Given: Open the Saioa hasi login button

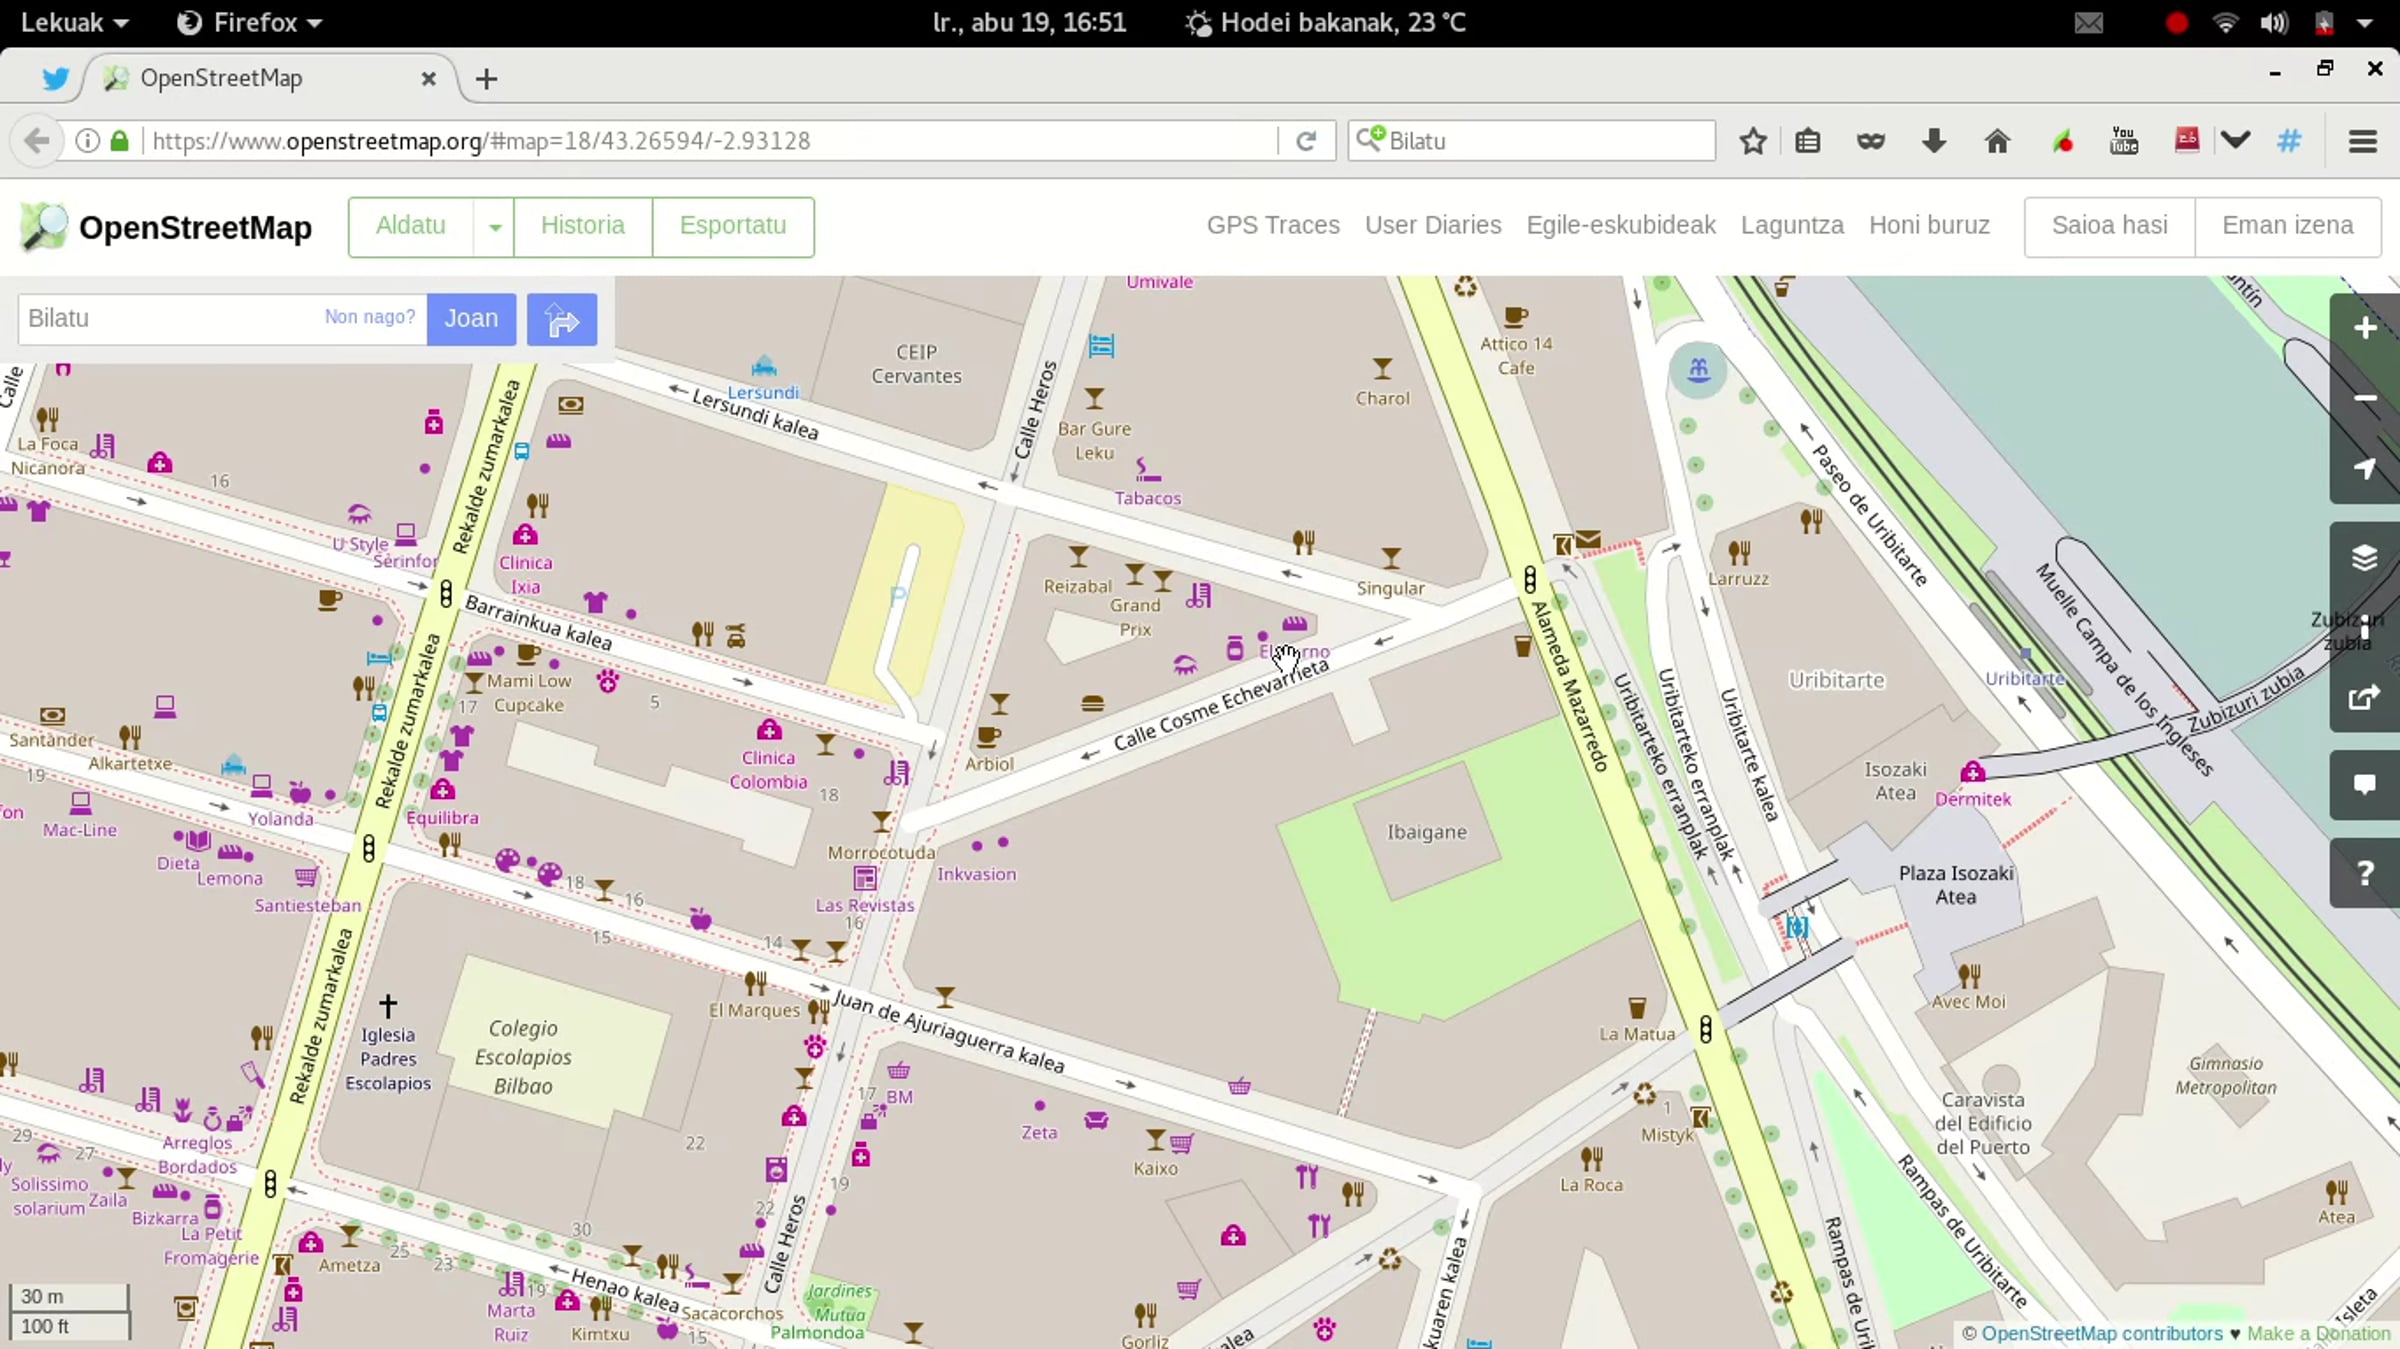Looking at the screenshot, I should 2110,226.
